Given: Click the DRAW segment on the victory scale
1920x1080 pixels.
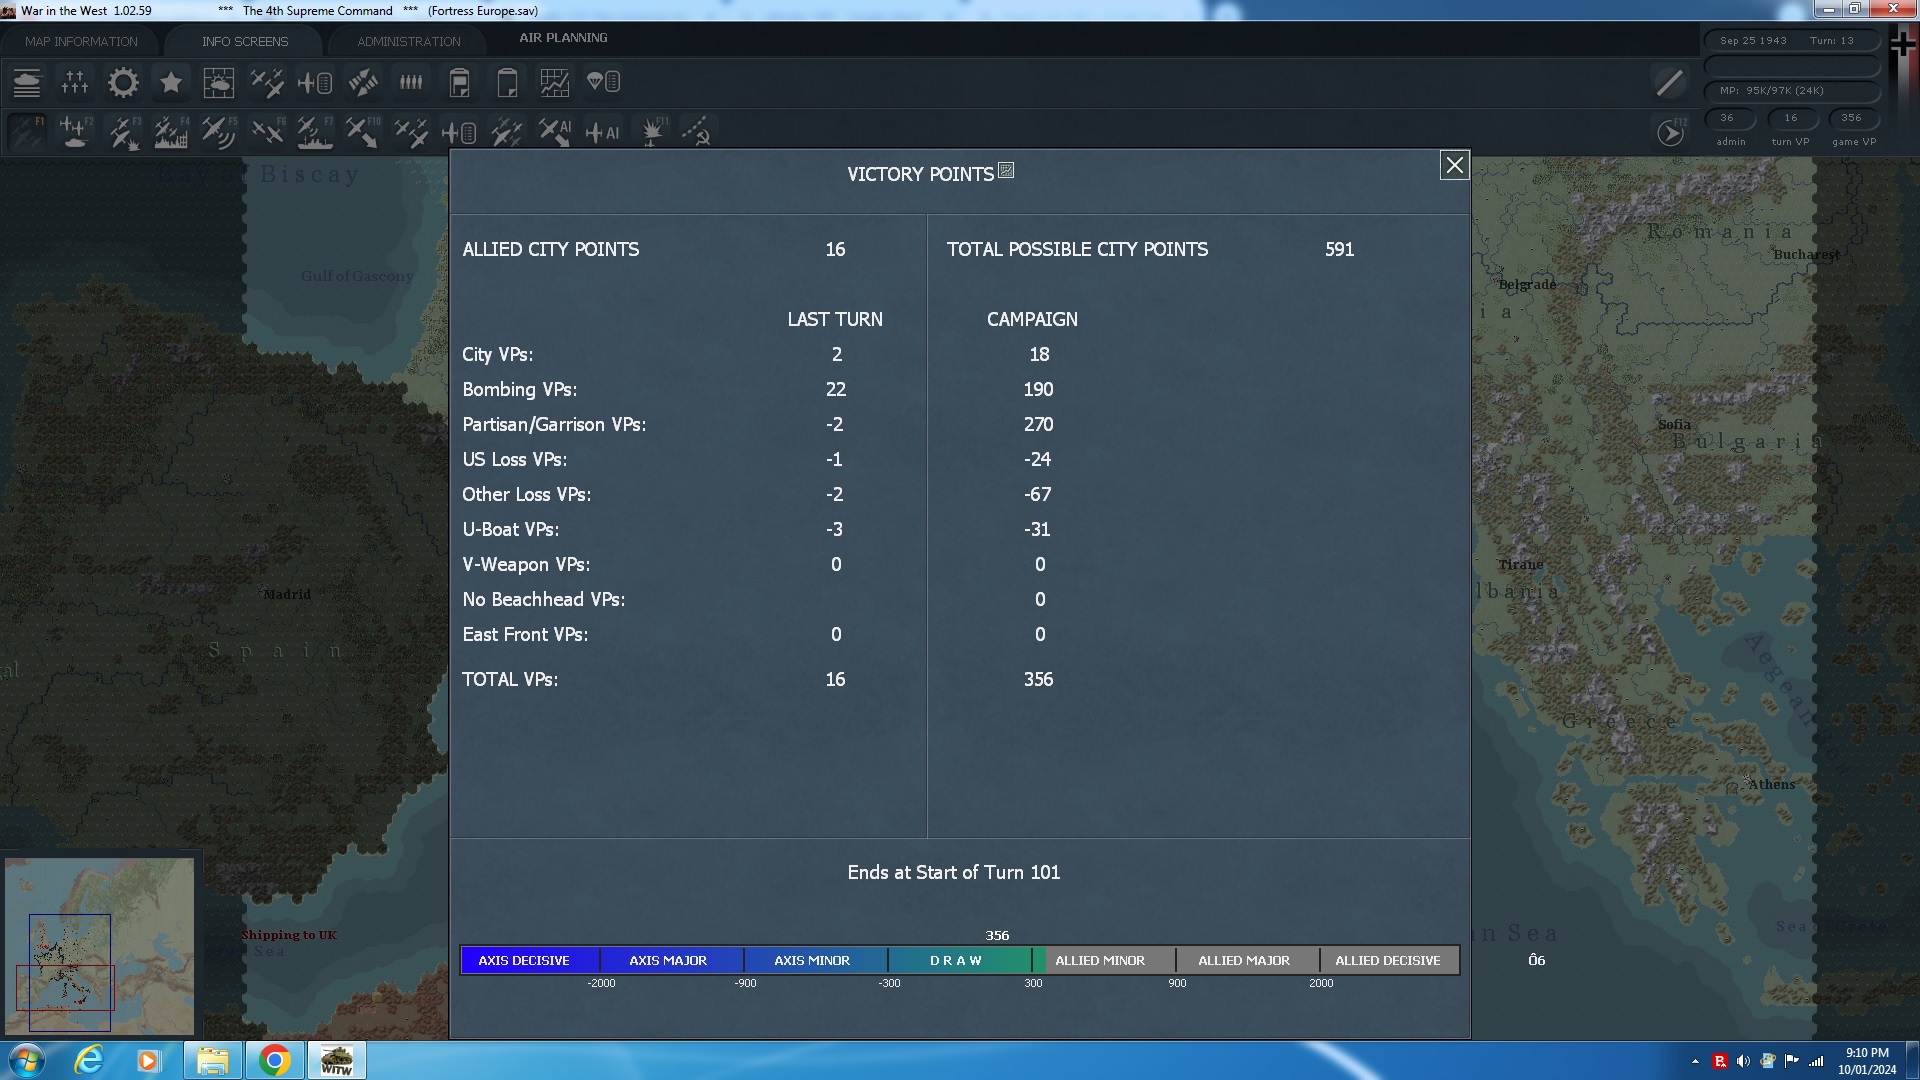Looking at the screenshot, I should 957,960.
